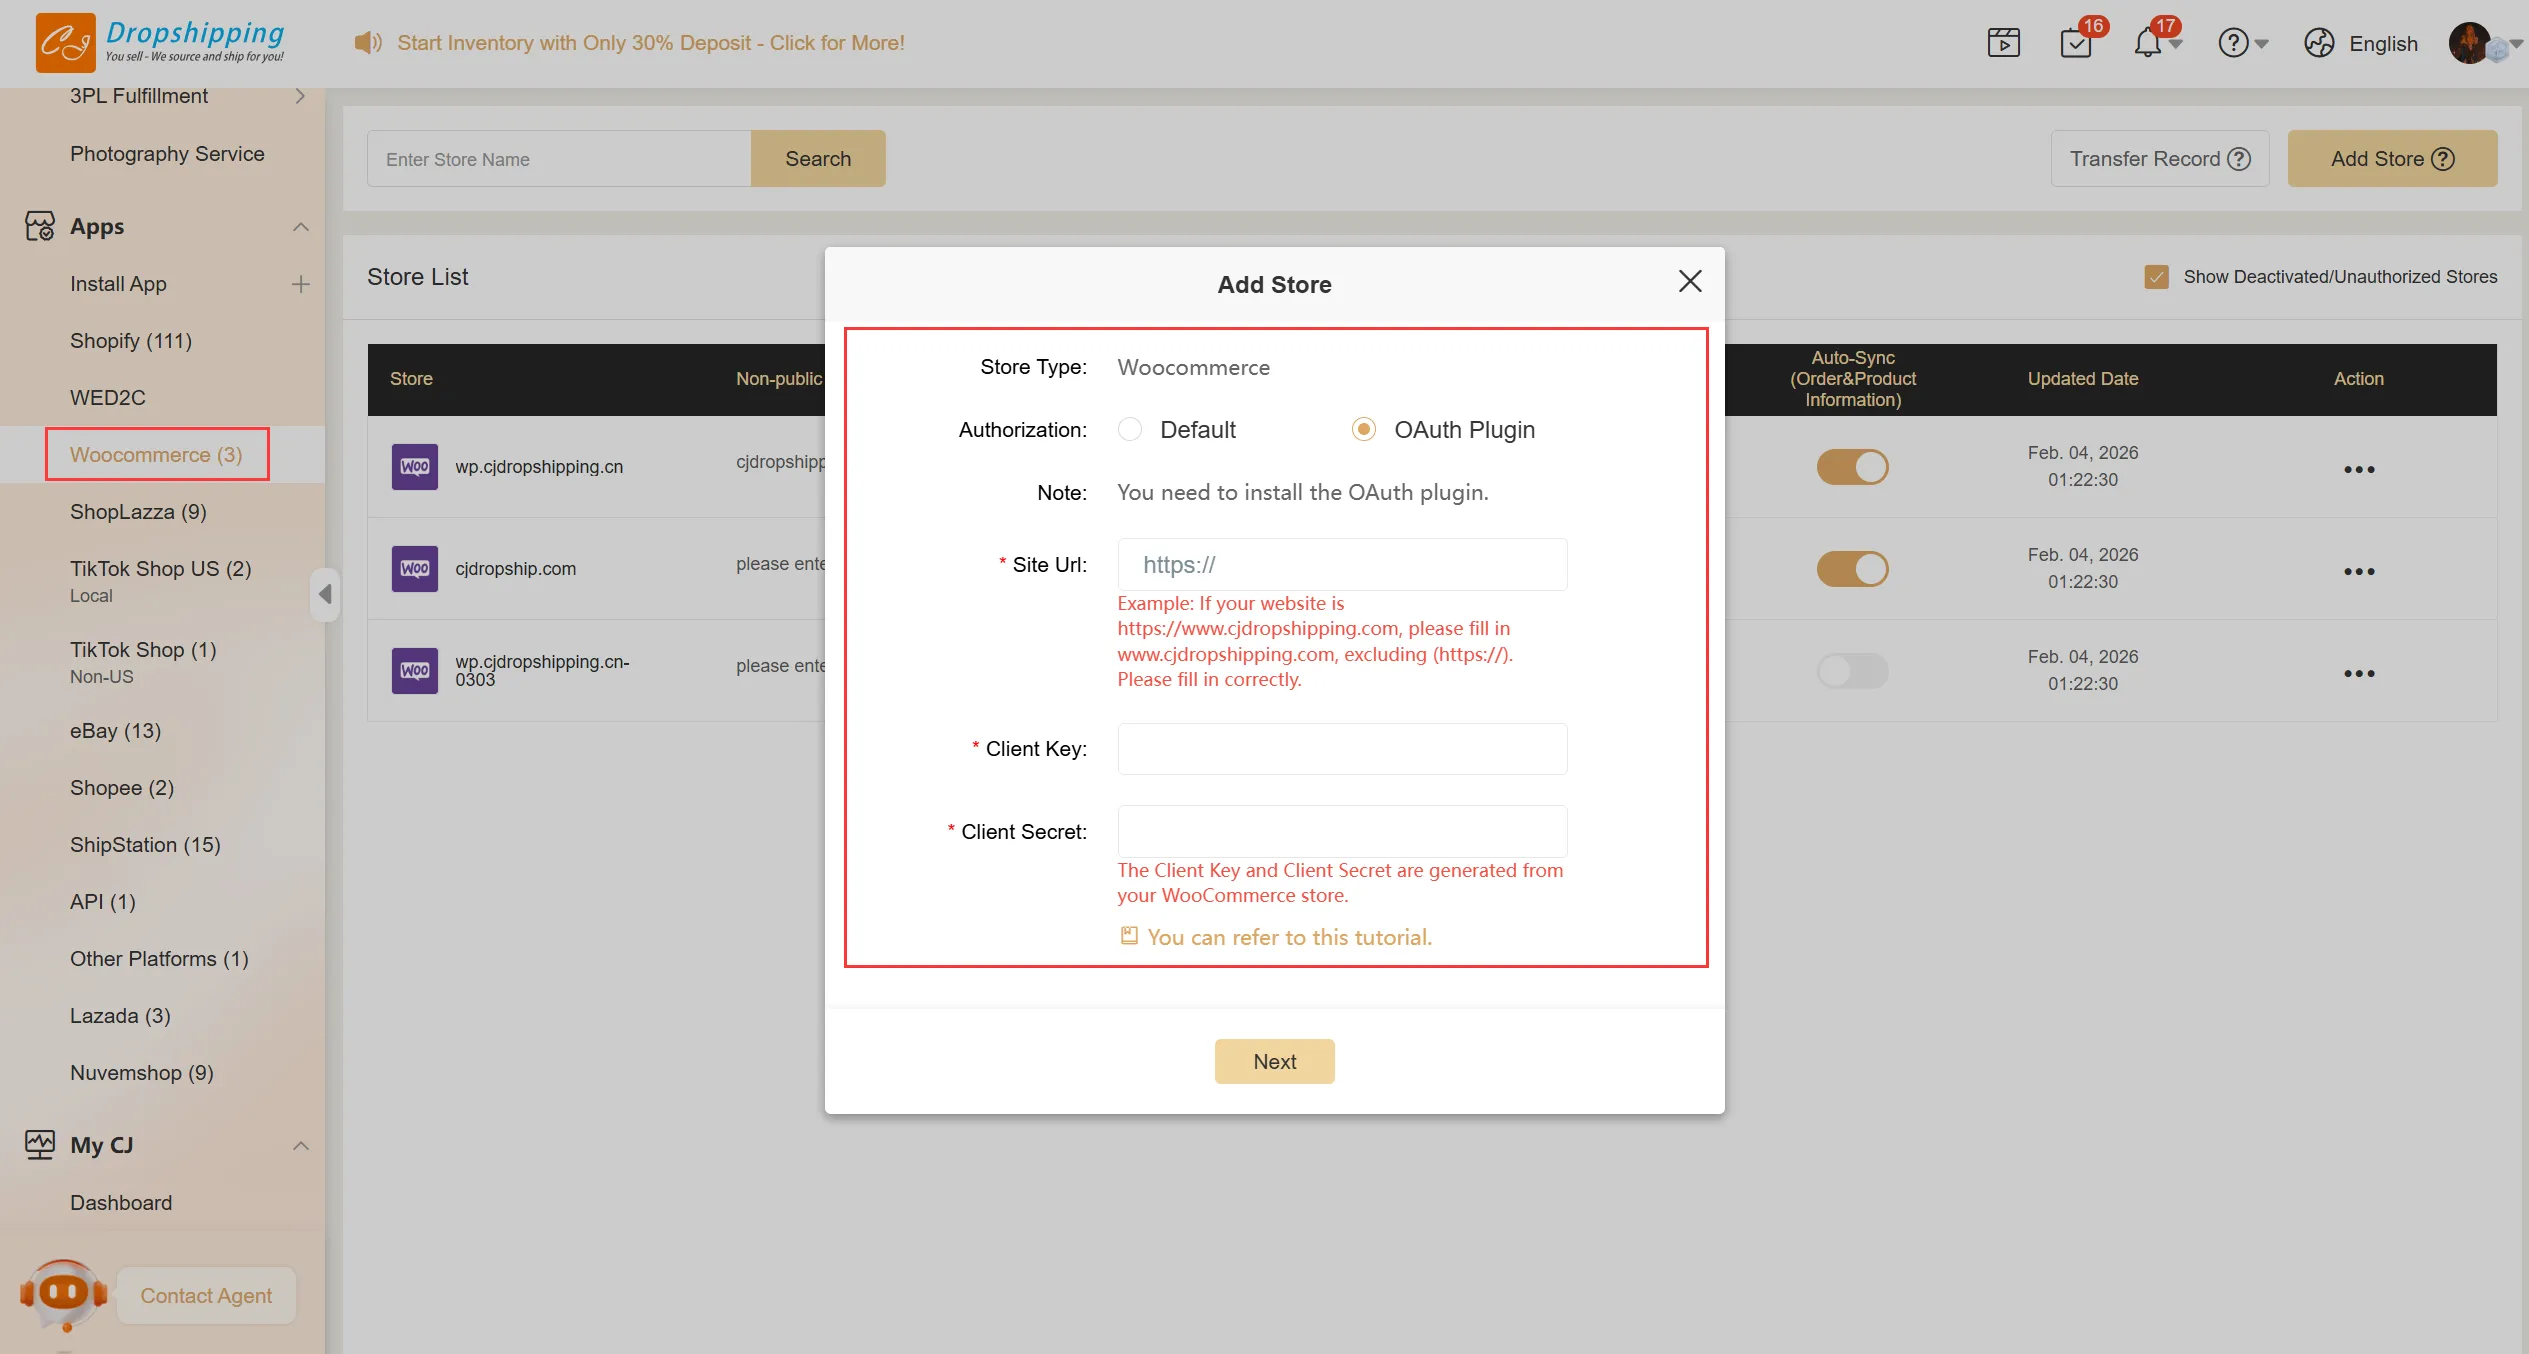
Task: Collapse the sidebar with arrow handle
Action: (325, 594)
